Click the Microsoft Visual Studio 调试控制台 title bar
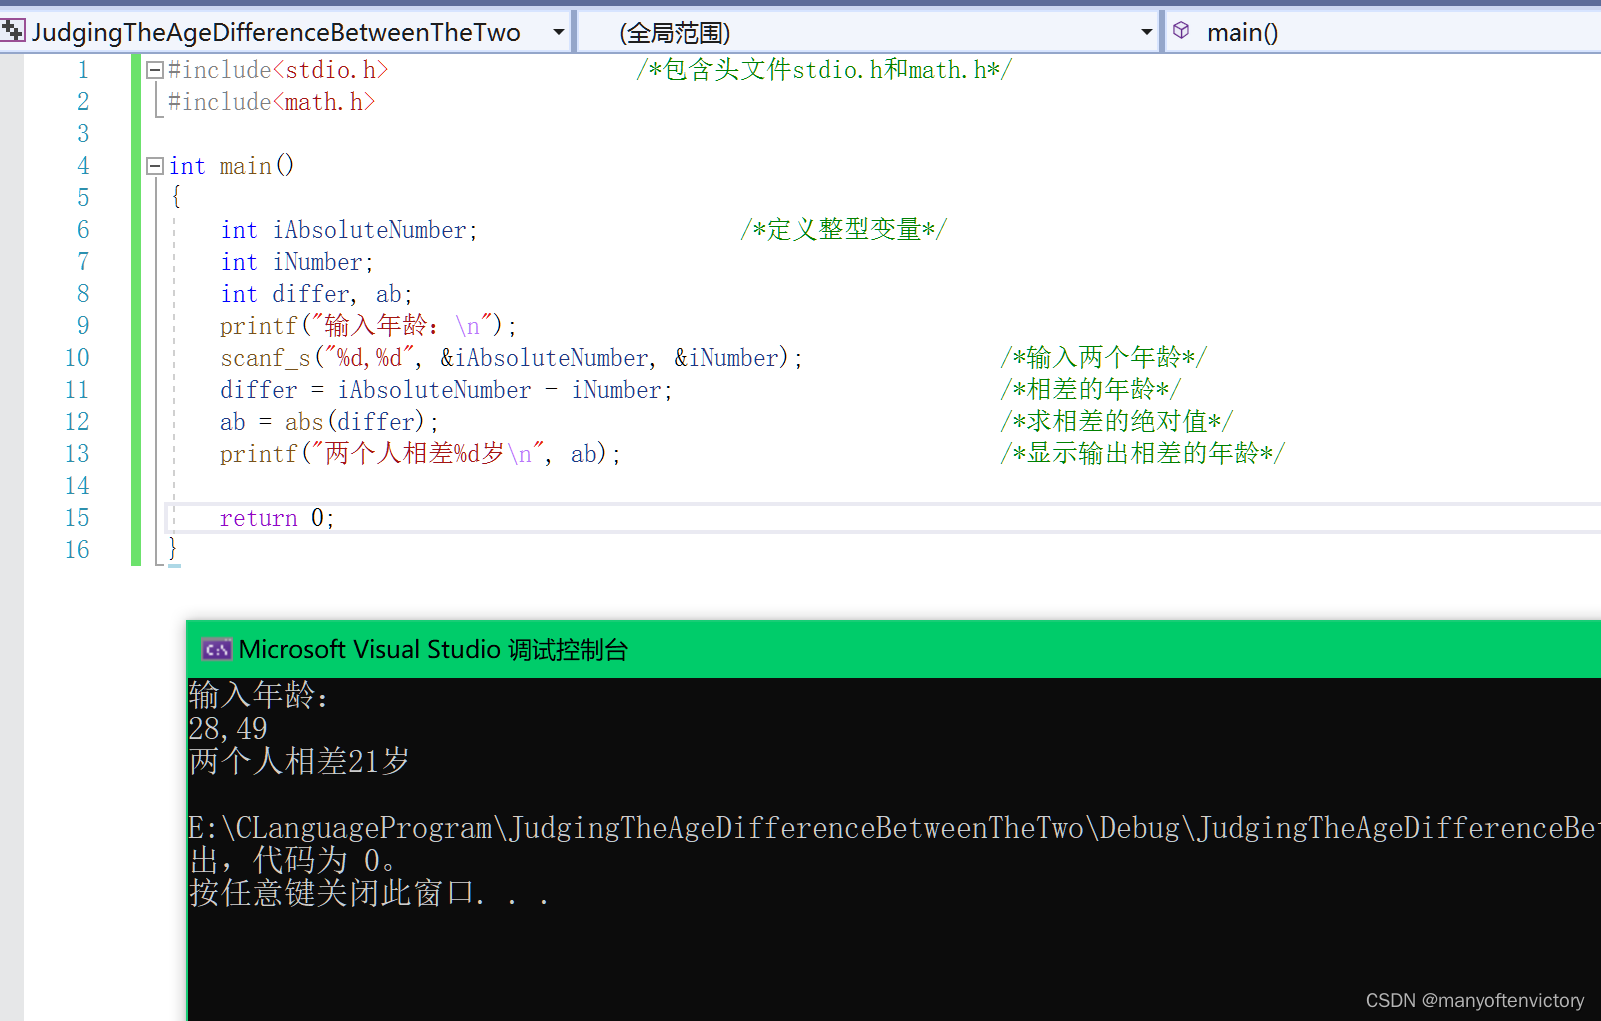 tap(893, 649)
